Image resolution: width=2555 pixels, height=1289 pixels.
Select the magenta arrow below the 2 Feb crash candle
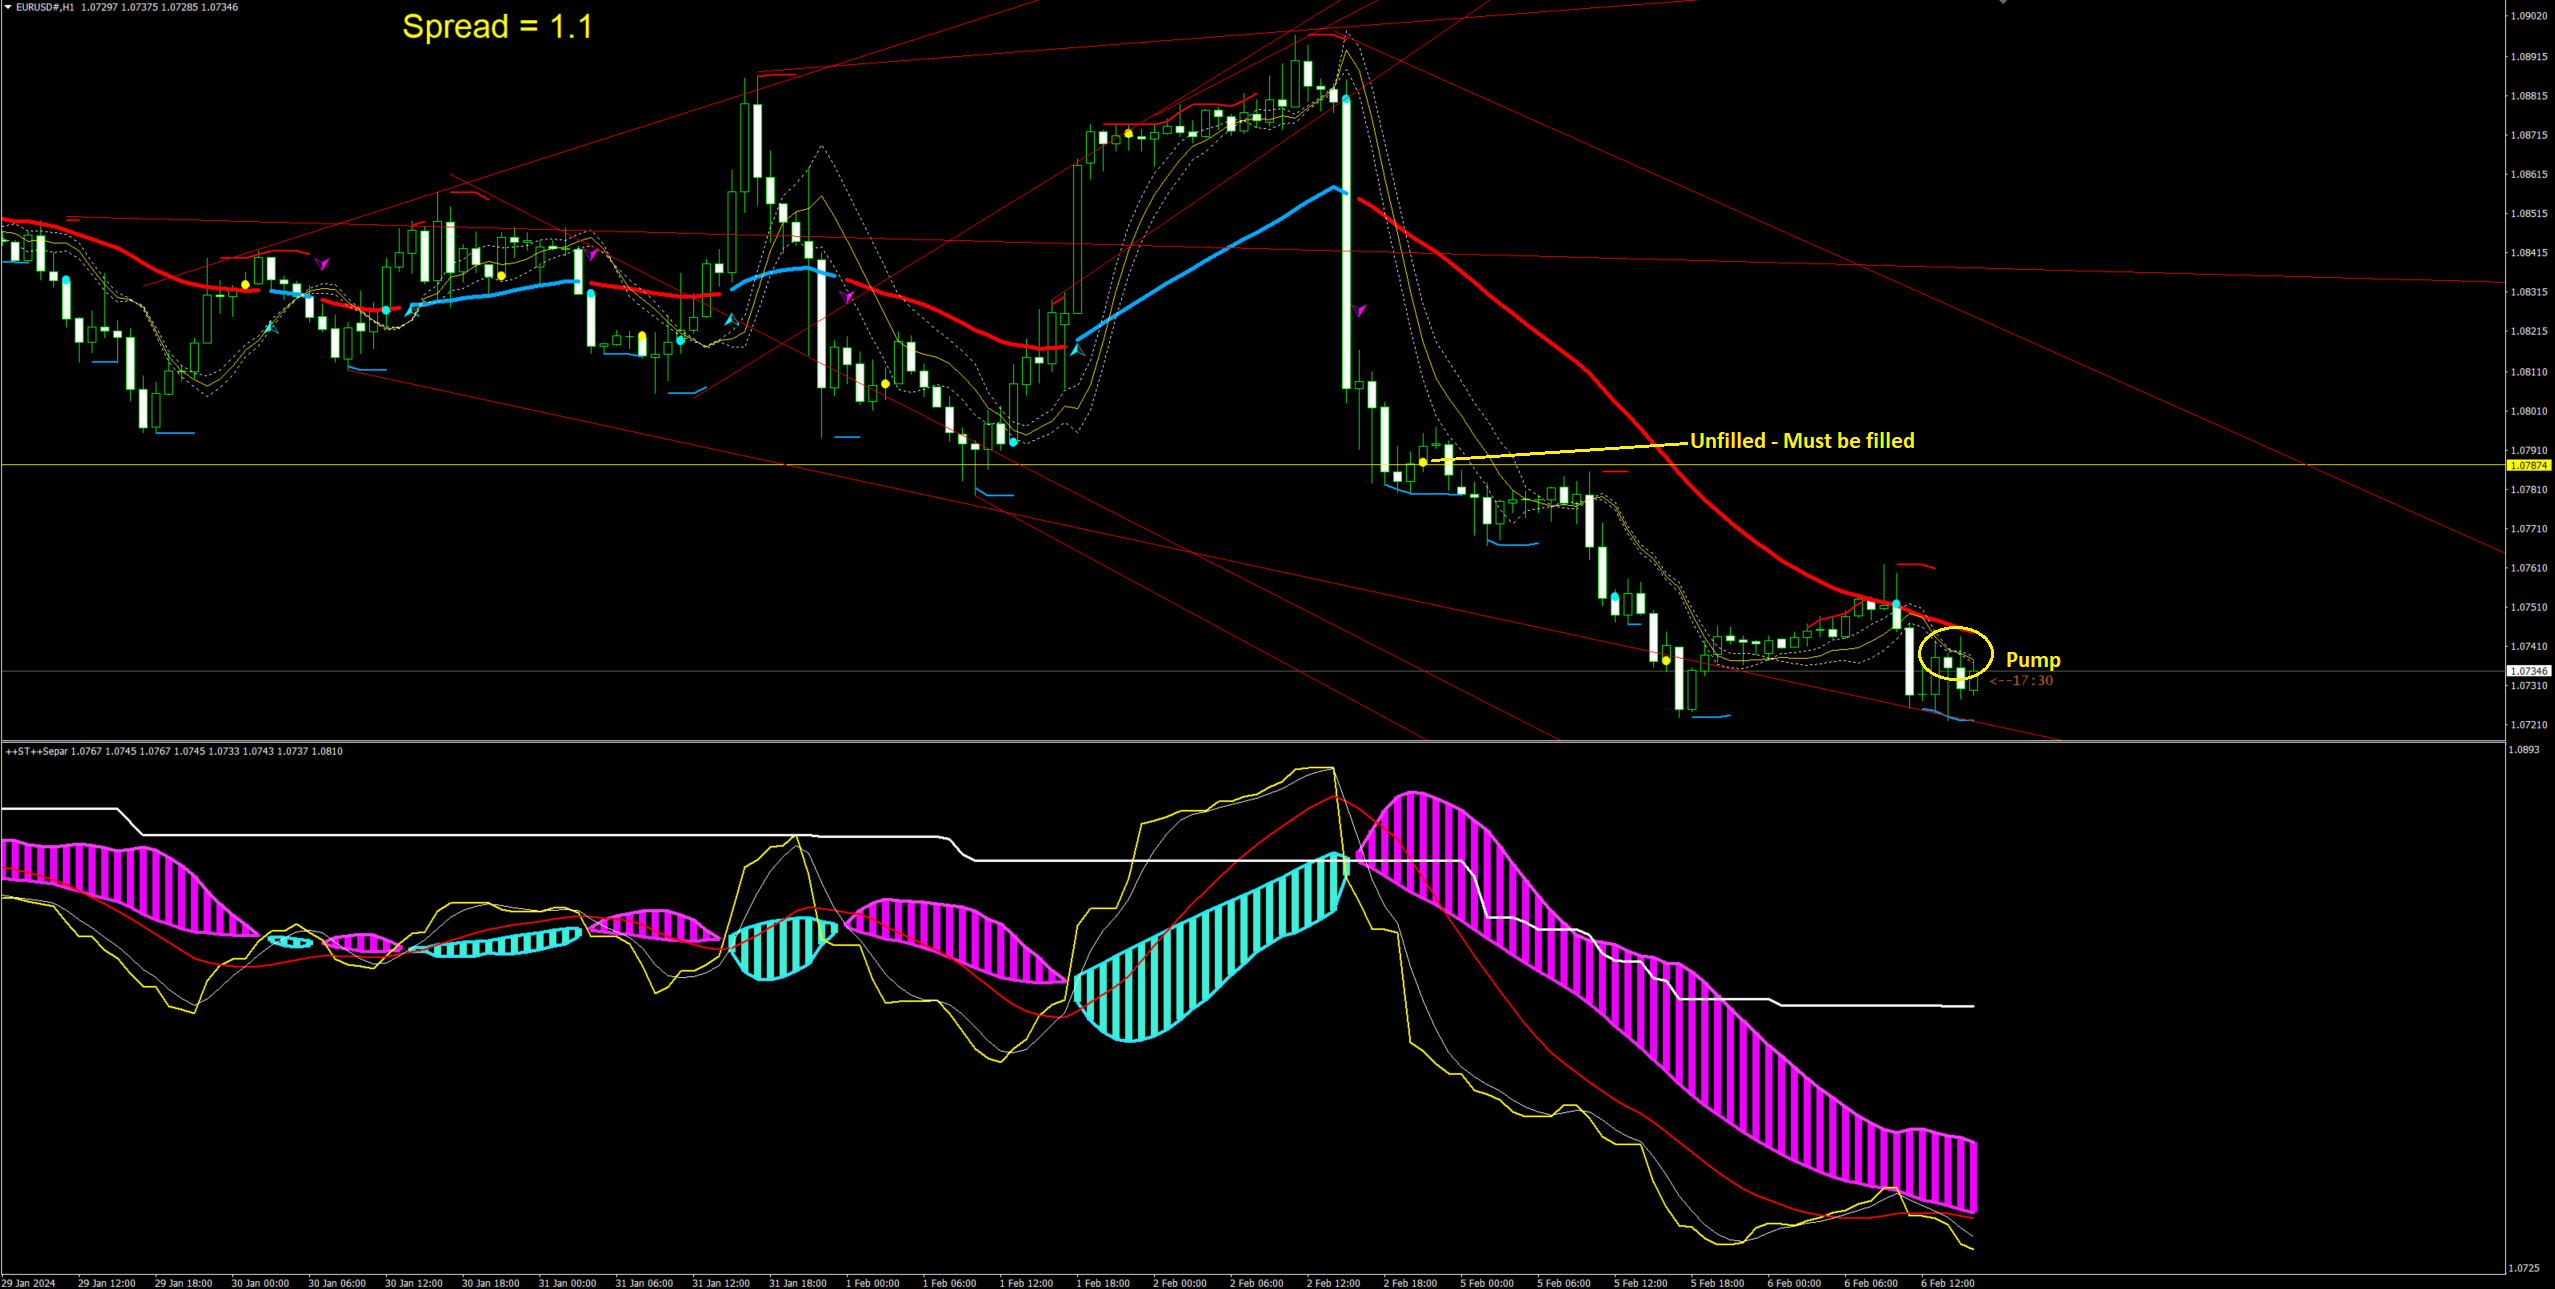click(x=1359, y=311)
